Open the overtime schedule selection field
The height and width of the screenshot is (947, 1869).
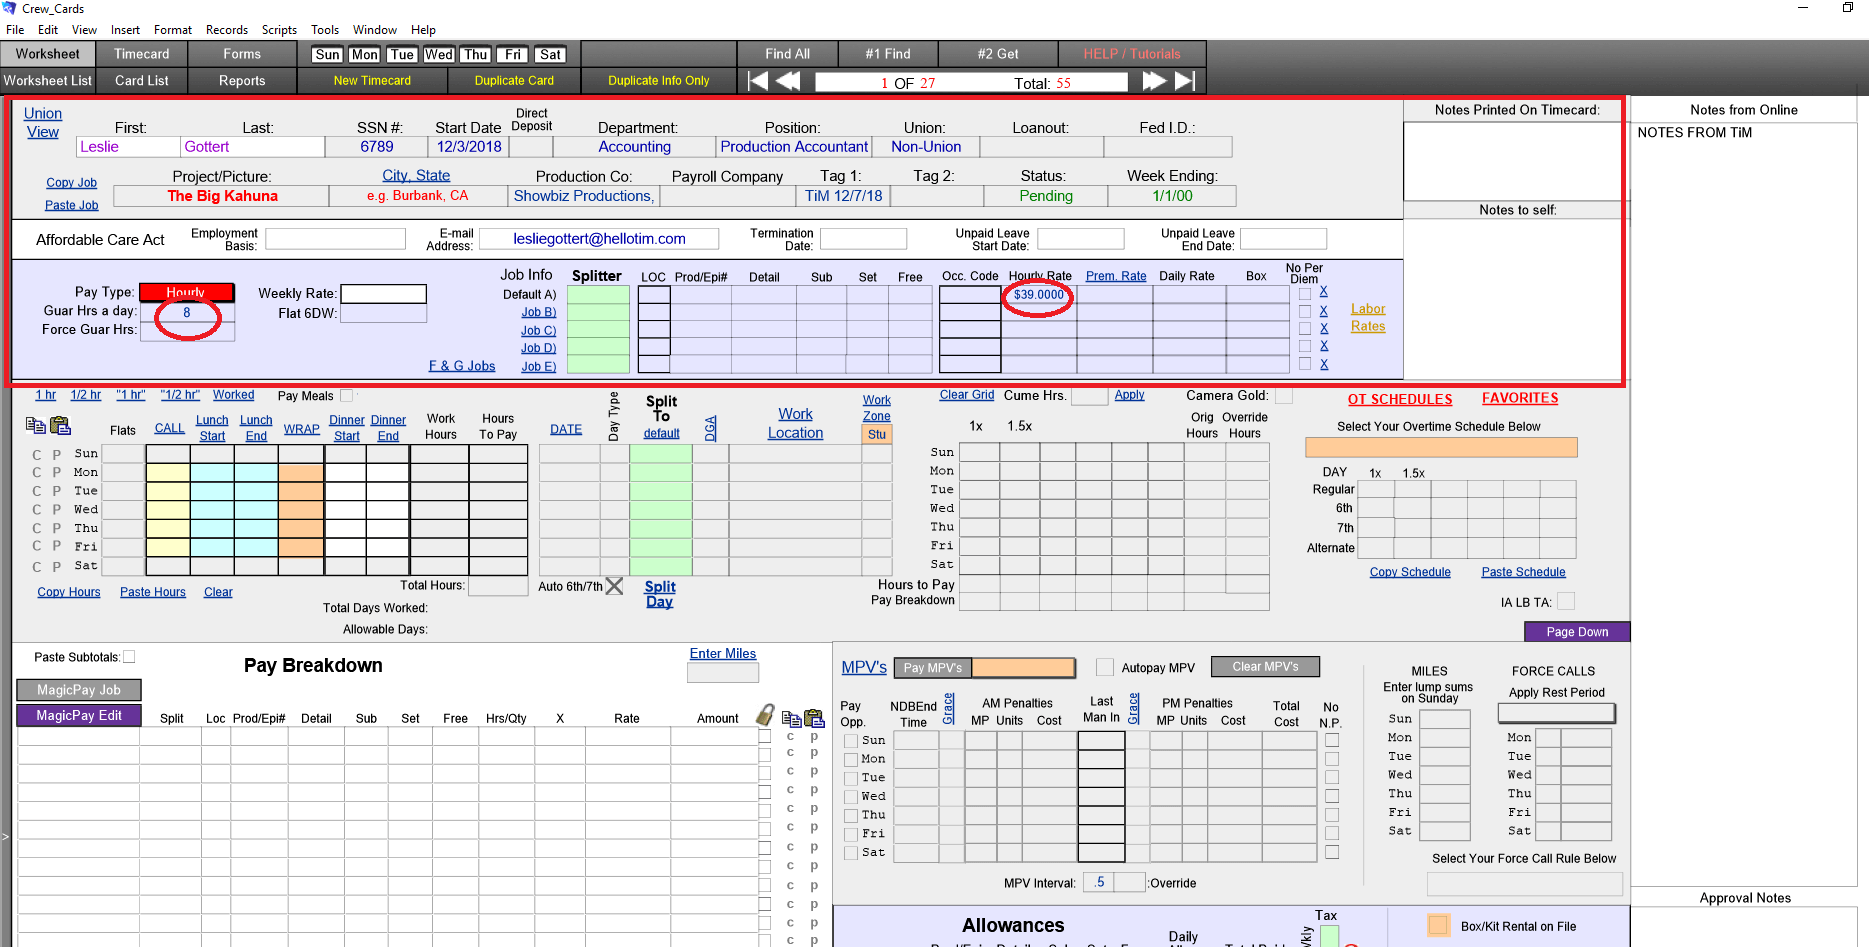coord(1441,447)
